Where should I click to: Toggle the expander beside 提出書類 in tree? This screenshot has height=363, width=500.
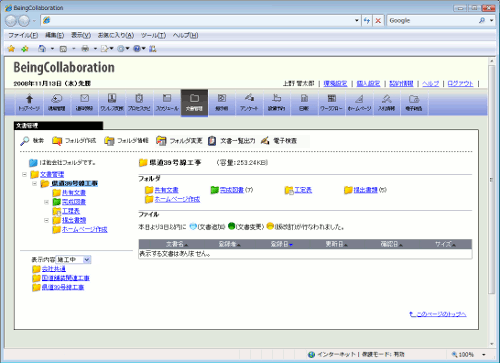[46, 220]
